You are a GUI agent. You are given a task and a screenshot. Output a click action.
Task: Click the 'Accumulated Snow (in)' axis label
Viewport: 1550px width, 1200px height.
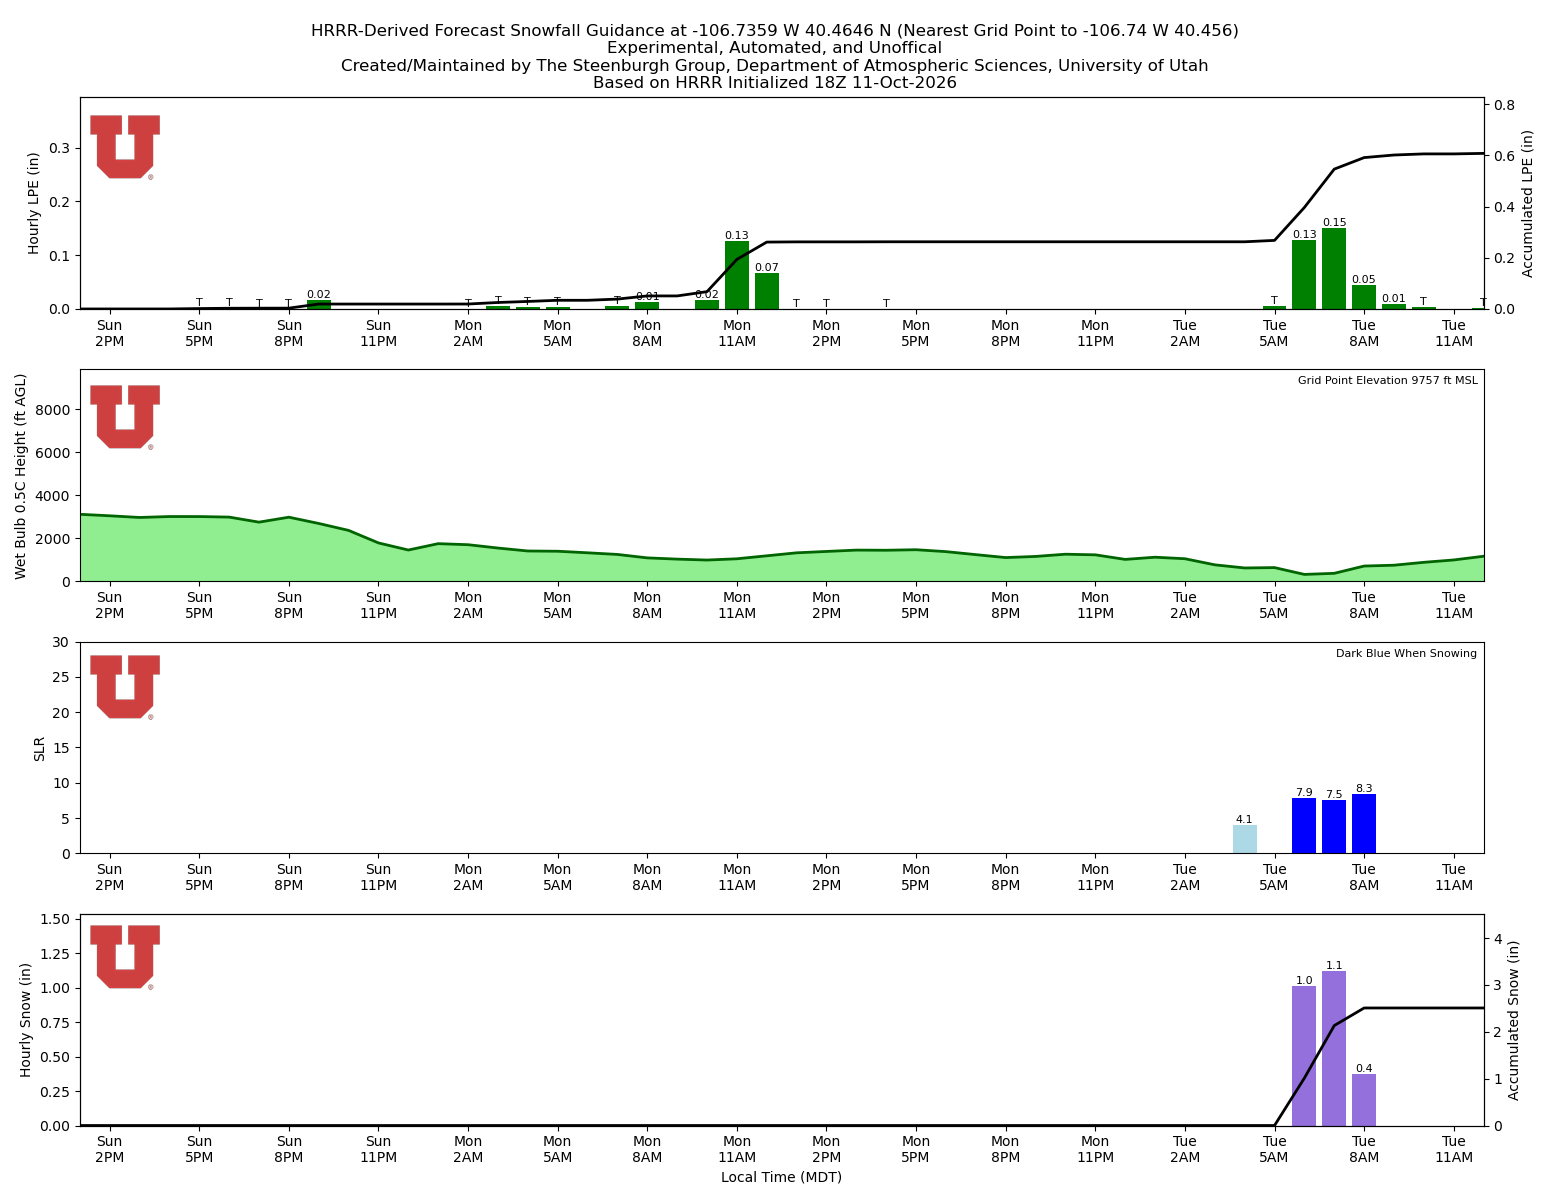pyautogui.click(x=1514, y=1020)
